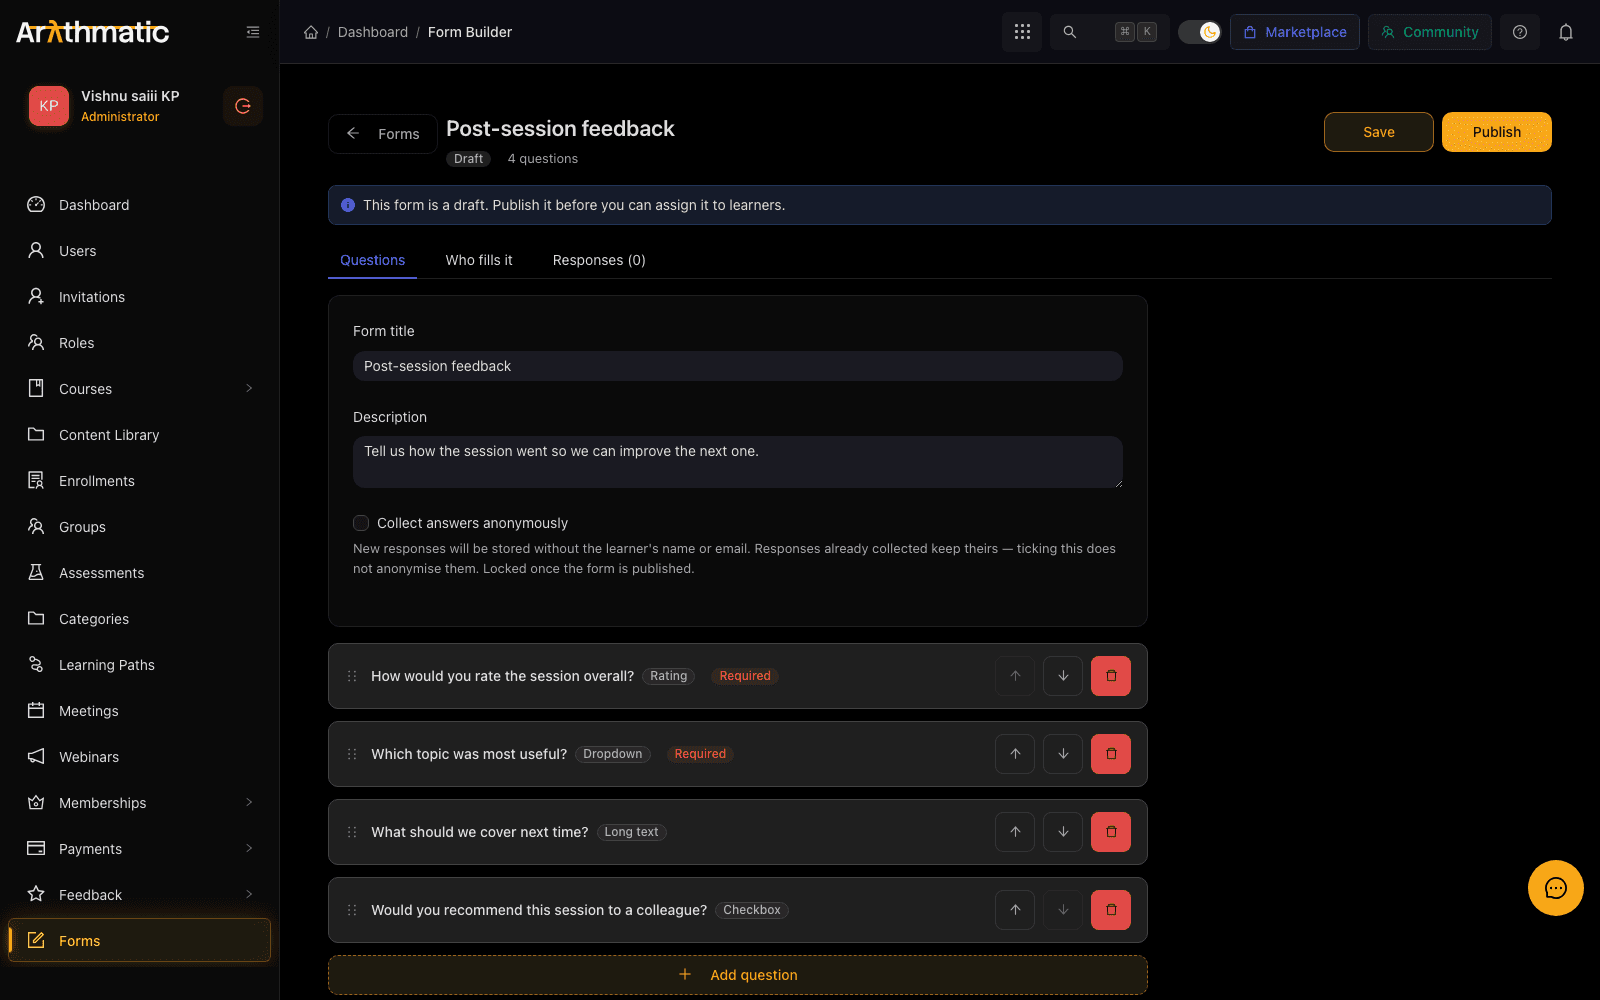
Task: Open the search box in the header
Action: click(1110, 32)
